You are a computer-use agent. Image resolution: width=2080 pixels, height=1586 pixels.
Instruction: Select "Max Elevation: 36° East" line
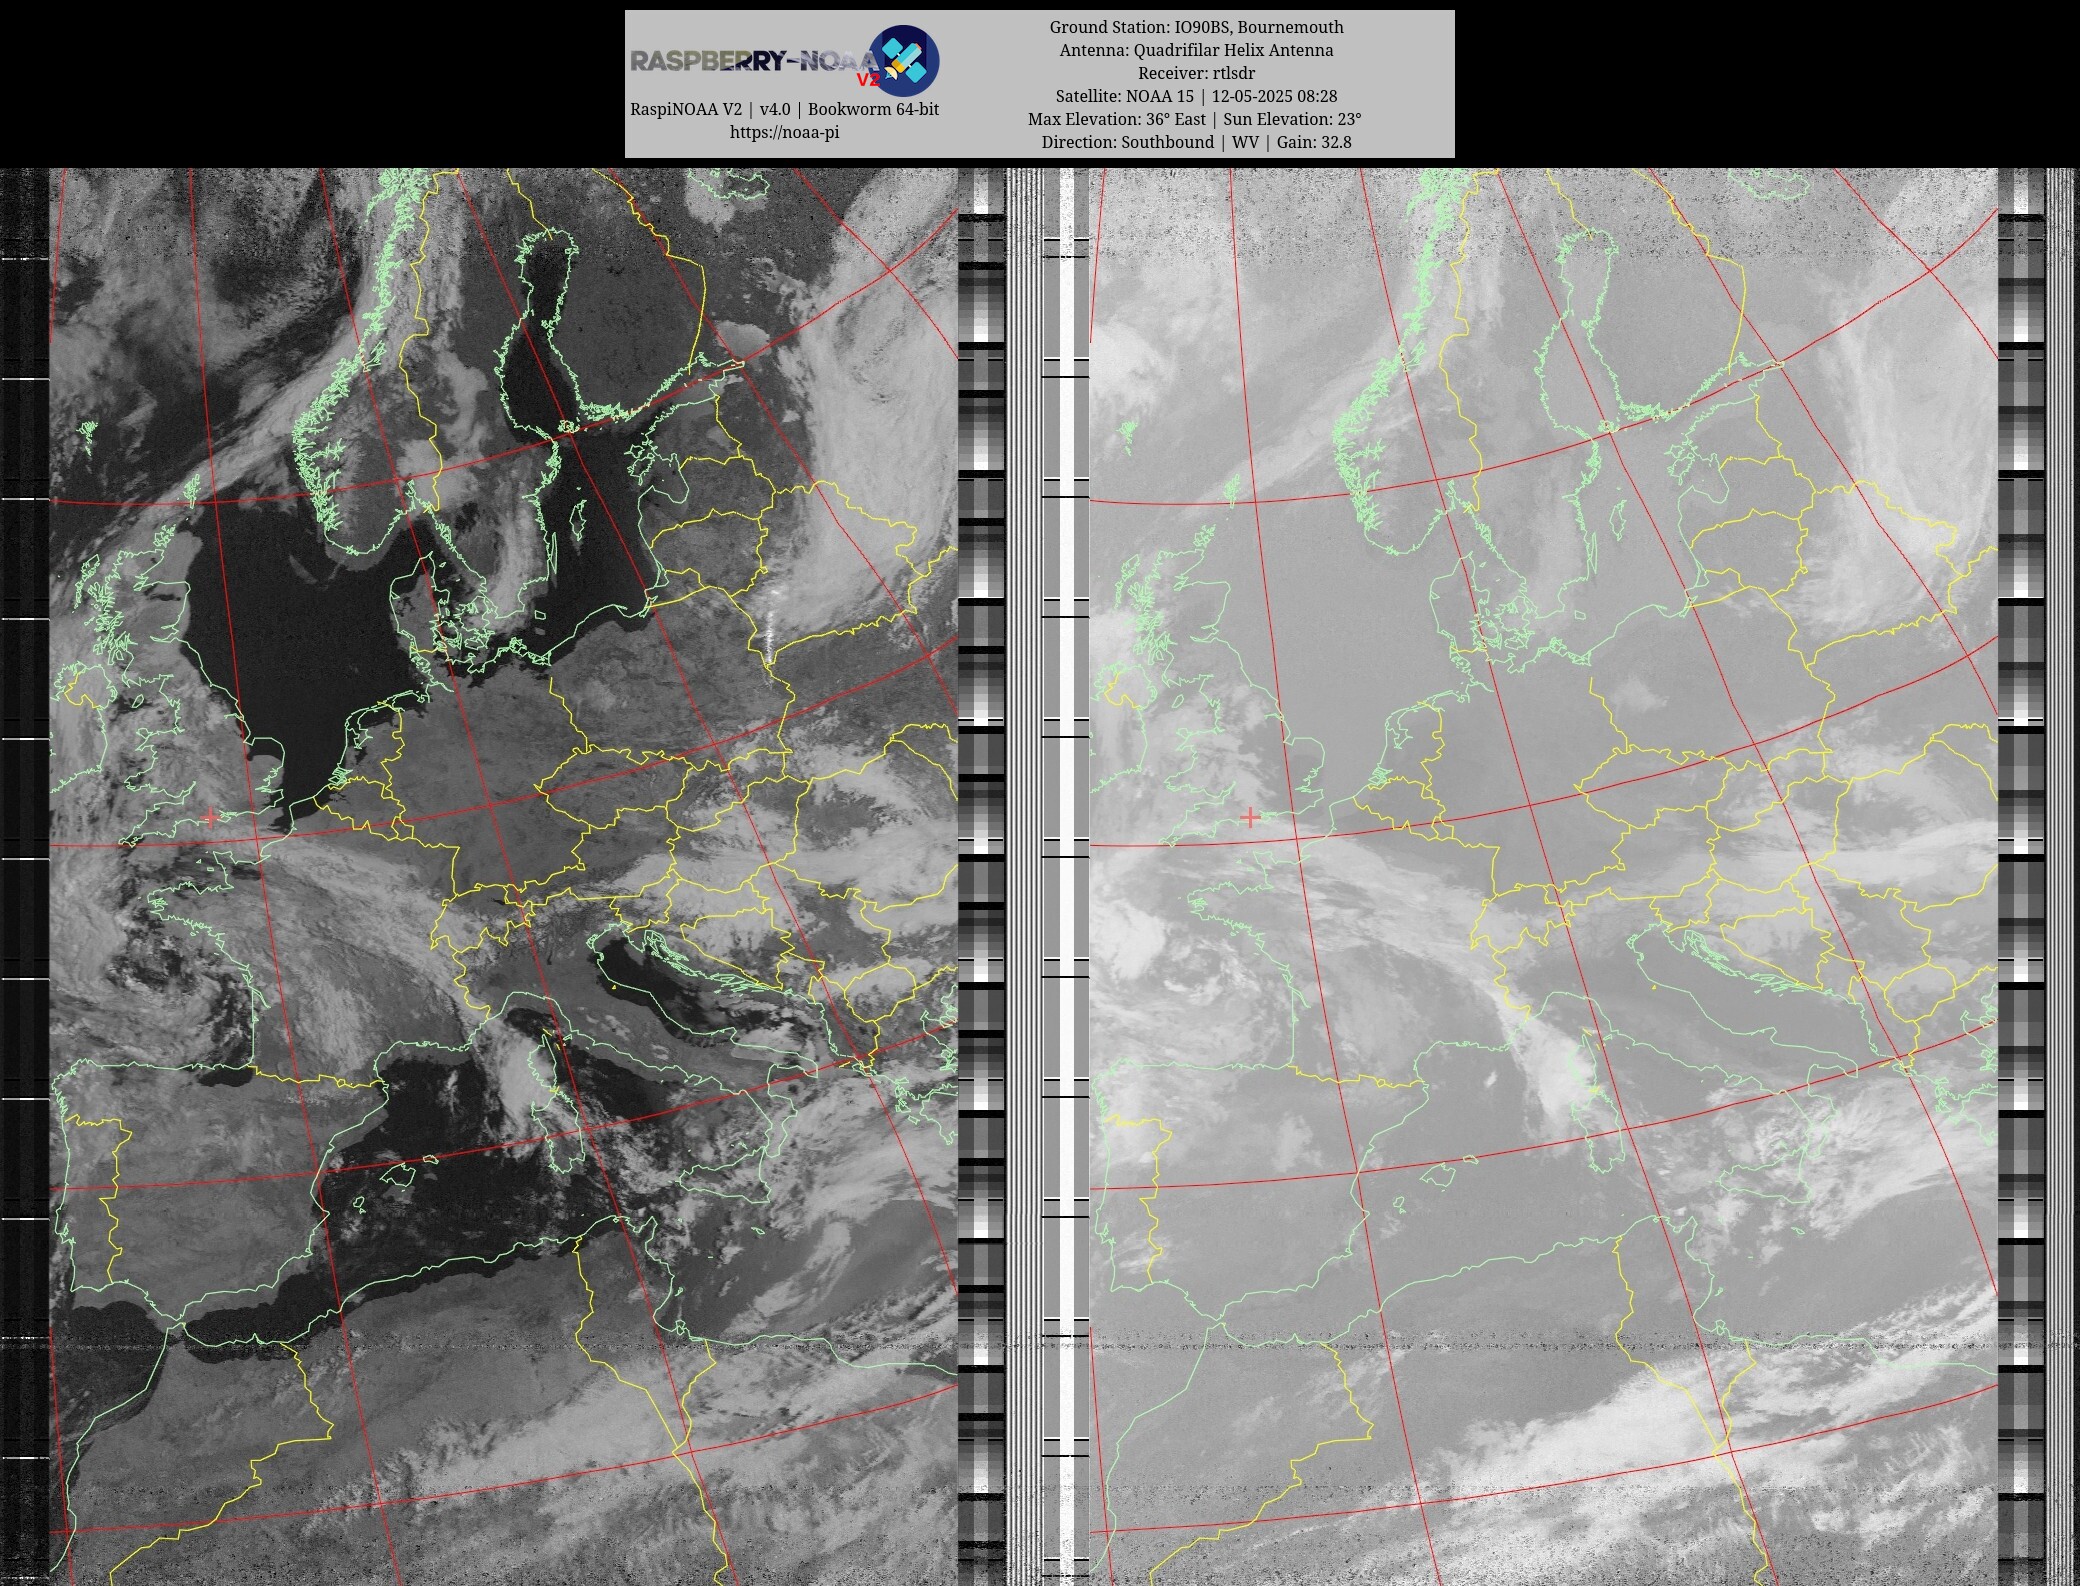[x=1195, y=119]
